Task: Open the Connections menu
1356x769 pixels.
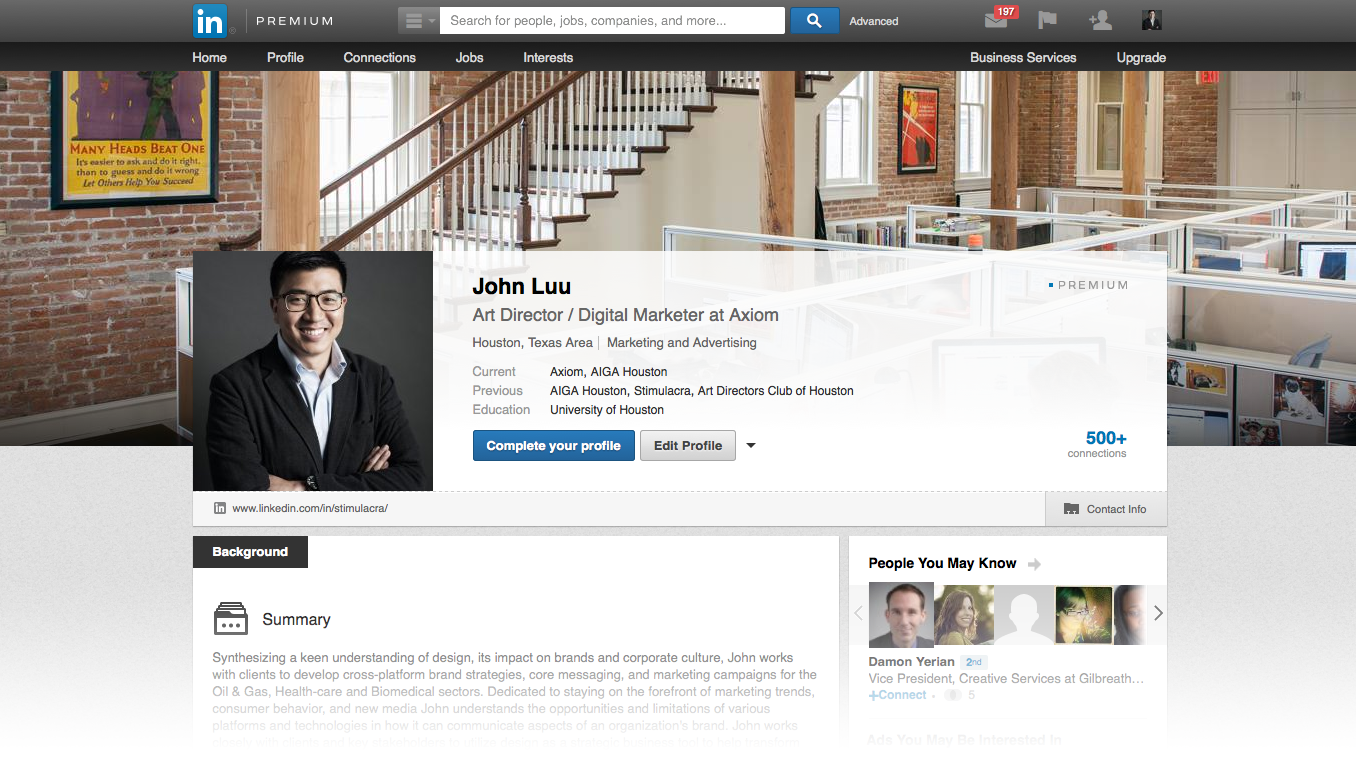Action: tap(379, 58)
